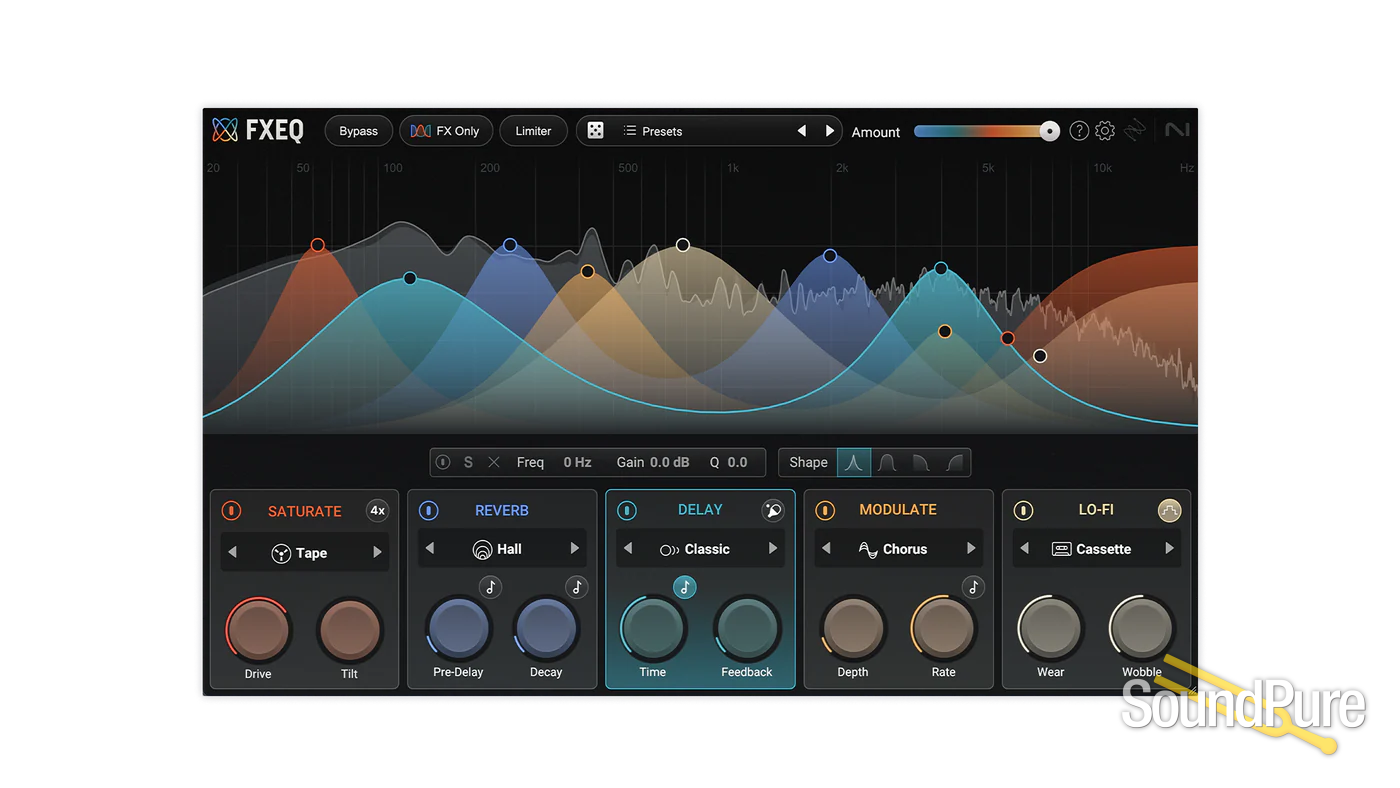Screen dimensions: 1400x788
Task: Go to the next preset
Action: tap(829, 131)
